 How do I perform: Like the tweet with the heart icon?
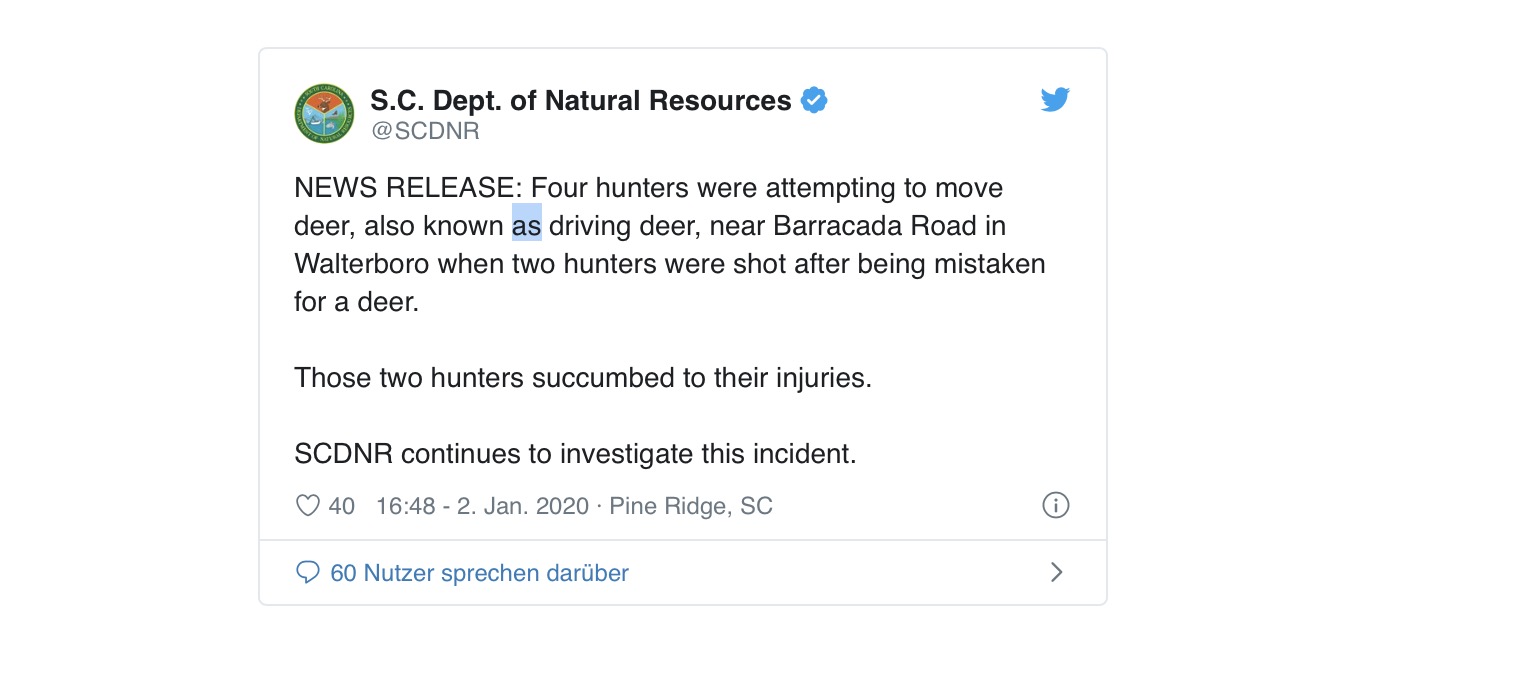point(307,506)
